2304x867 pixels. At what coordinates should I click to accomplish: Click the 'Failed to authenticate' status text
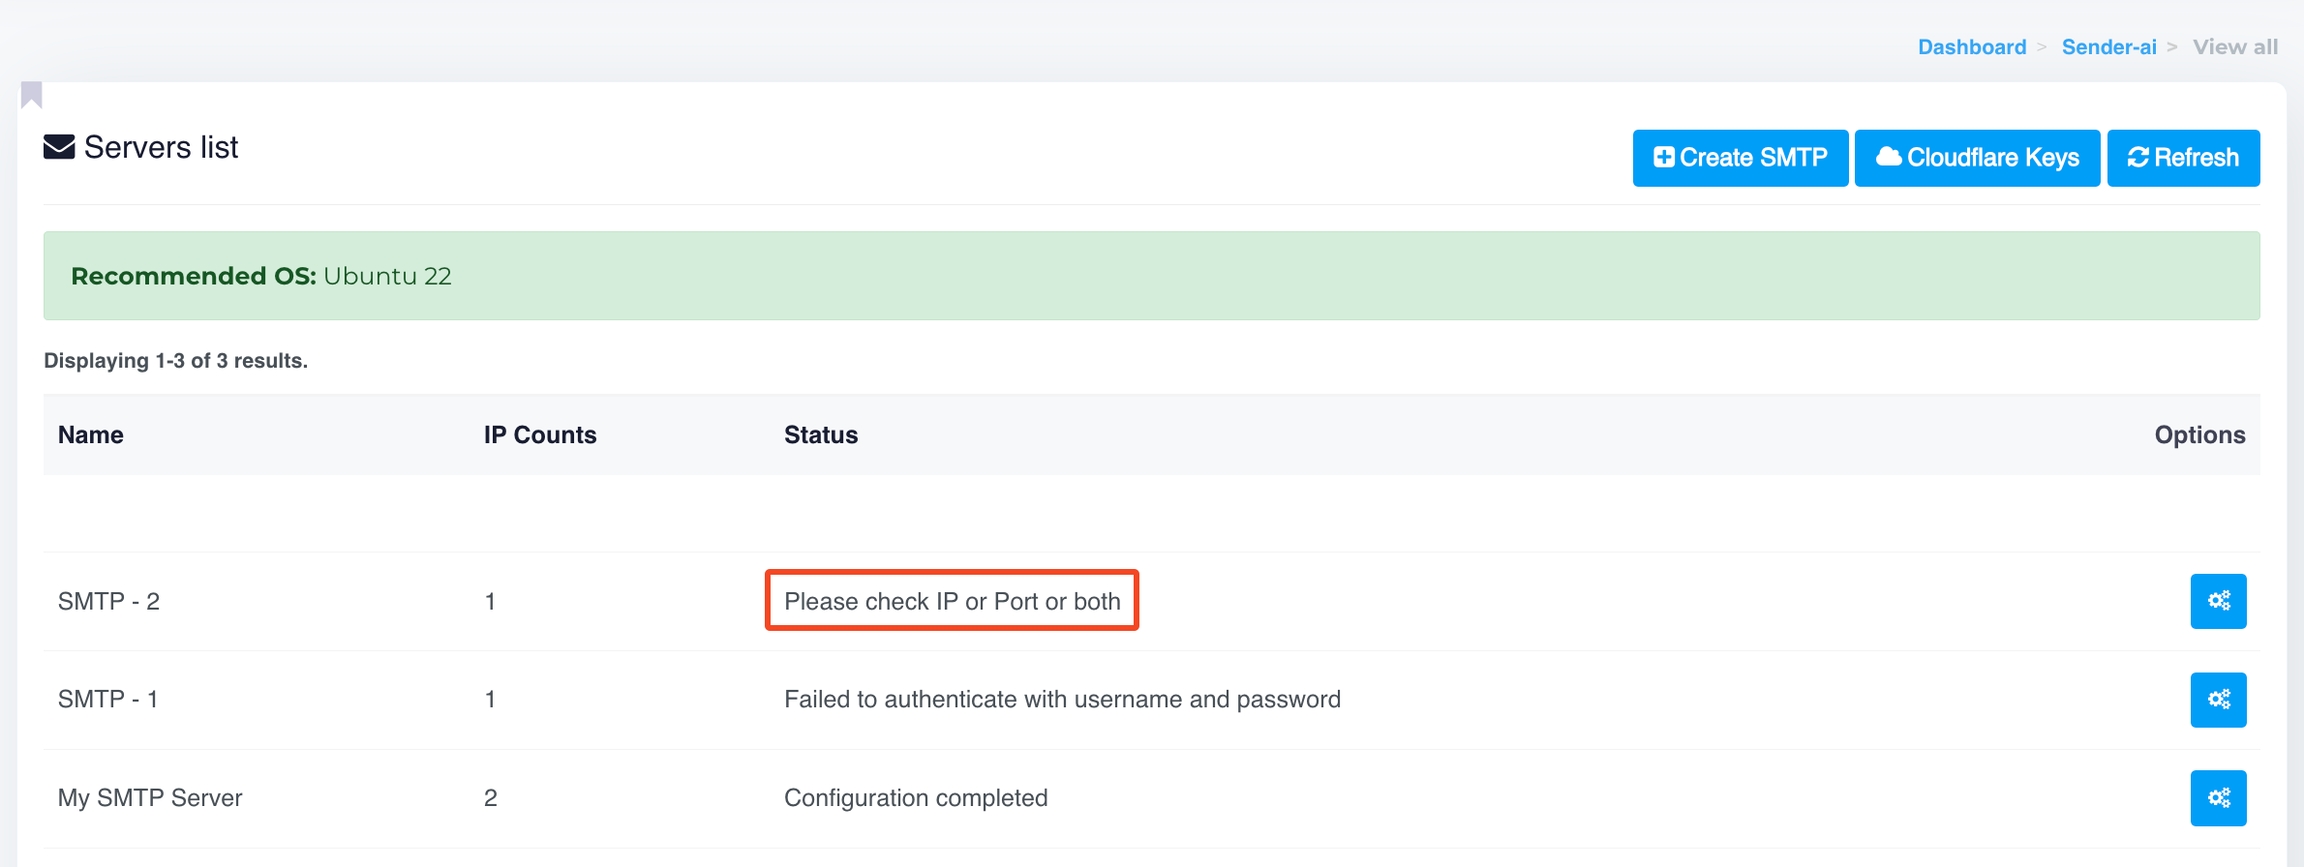[x=1062, y=699]
